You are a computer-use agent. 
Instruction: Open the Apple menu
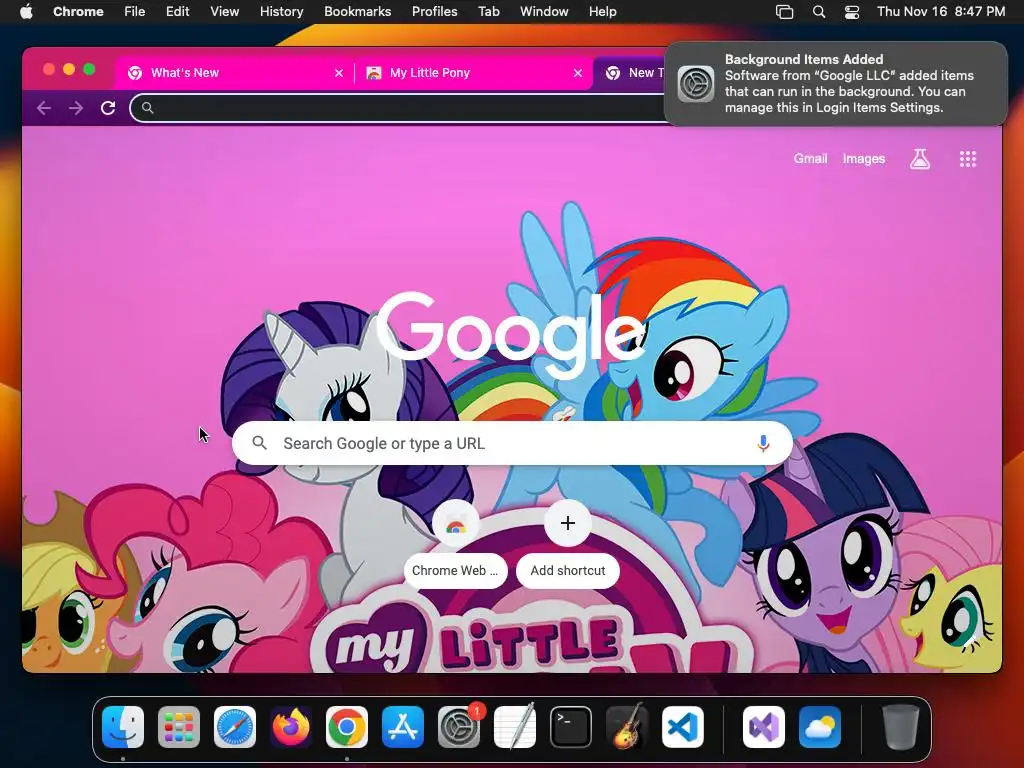(26, 11)
